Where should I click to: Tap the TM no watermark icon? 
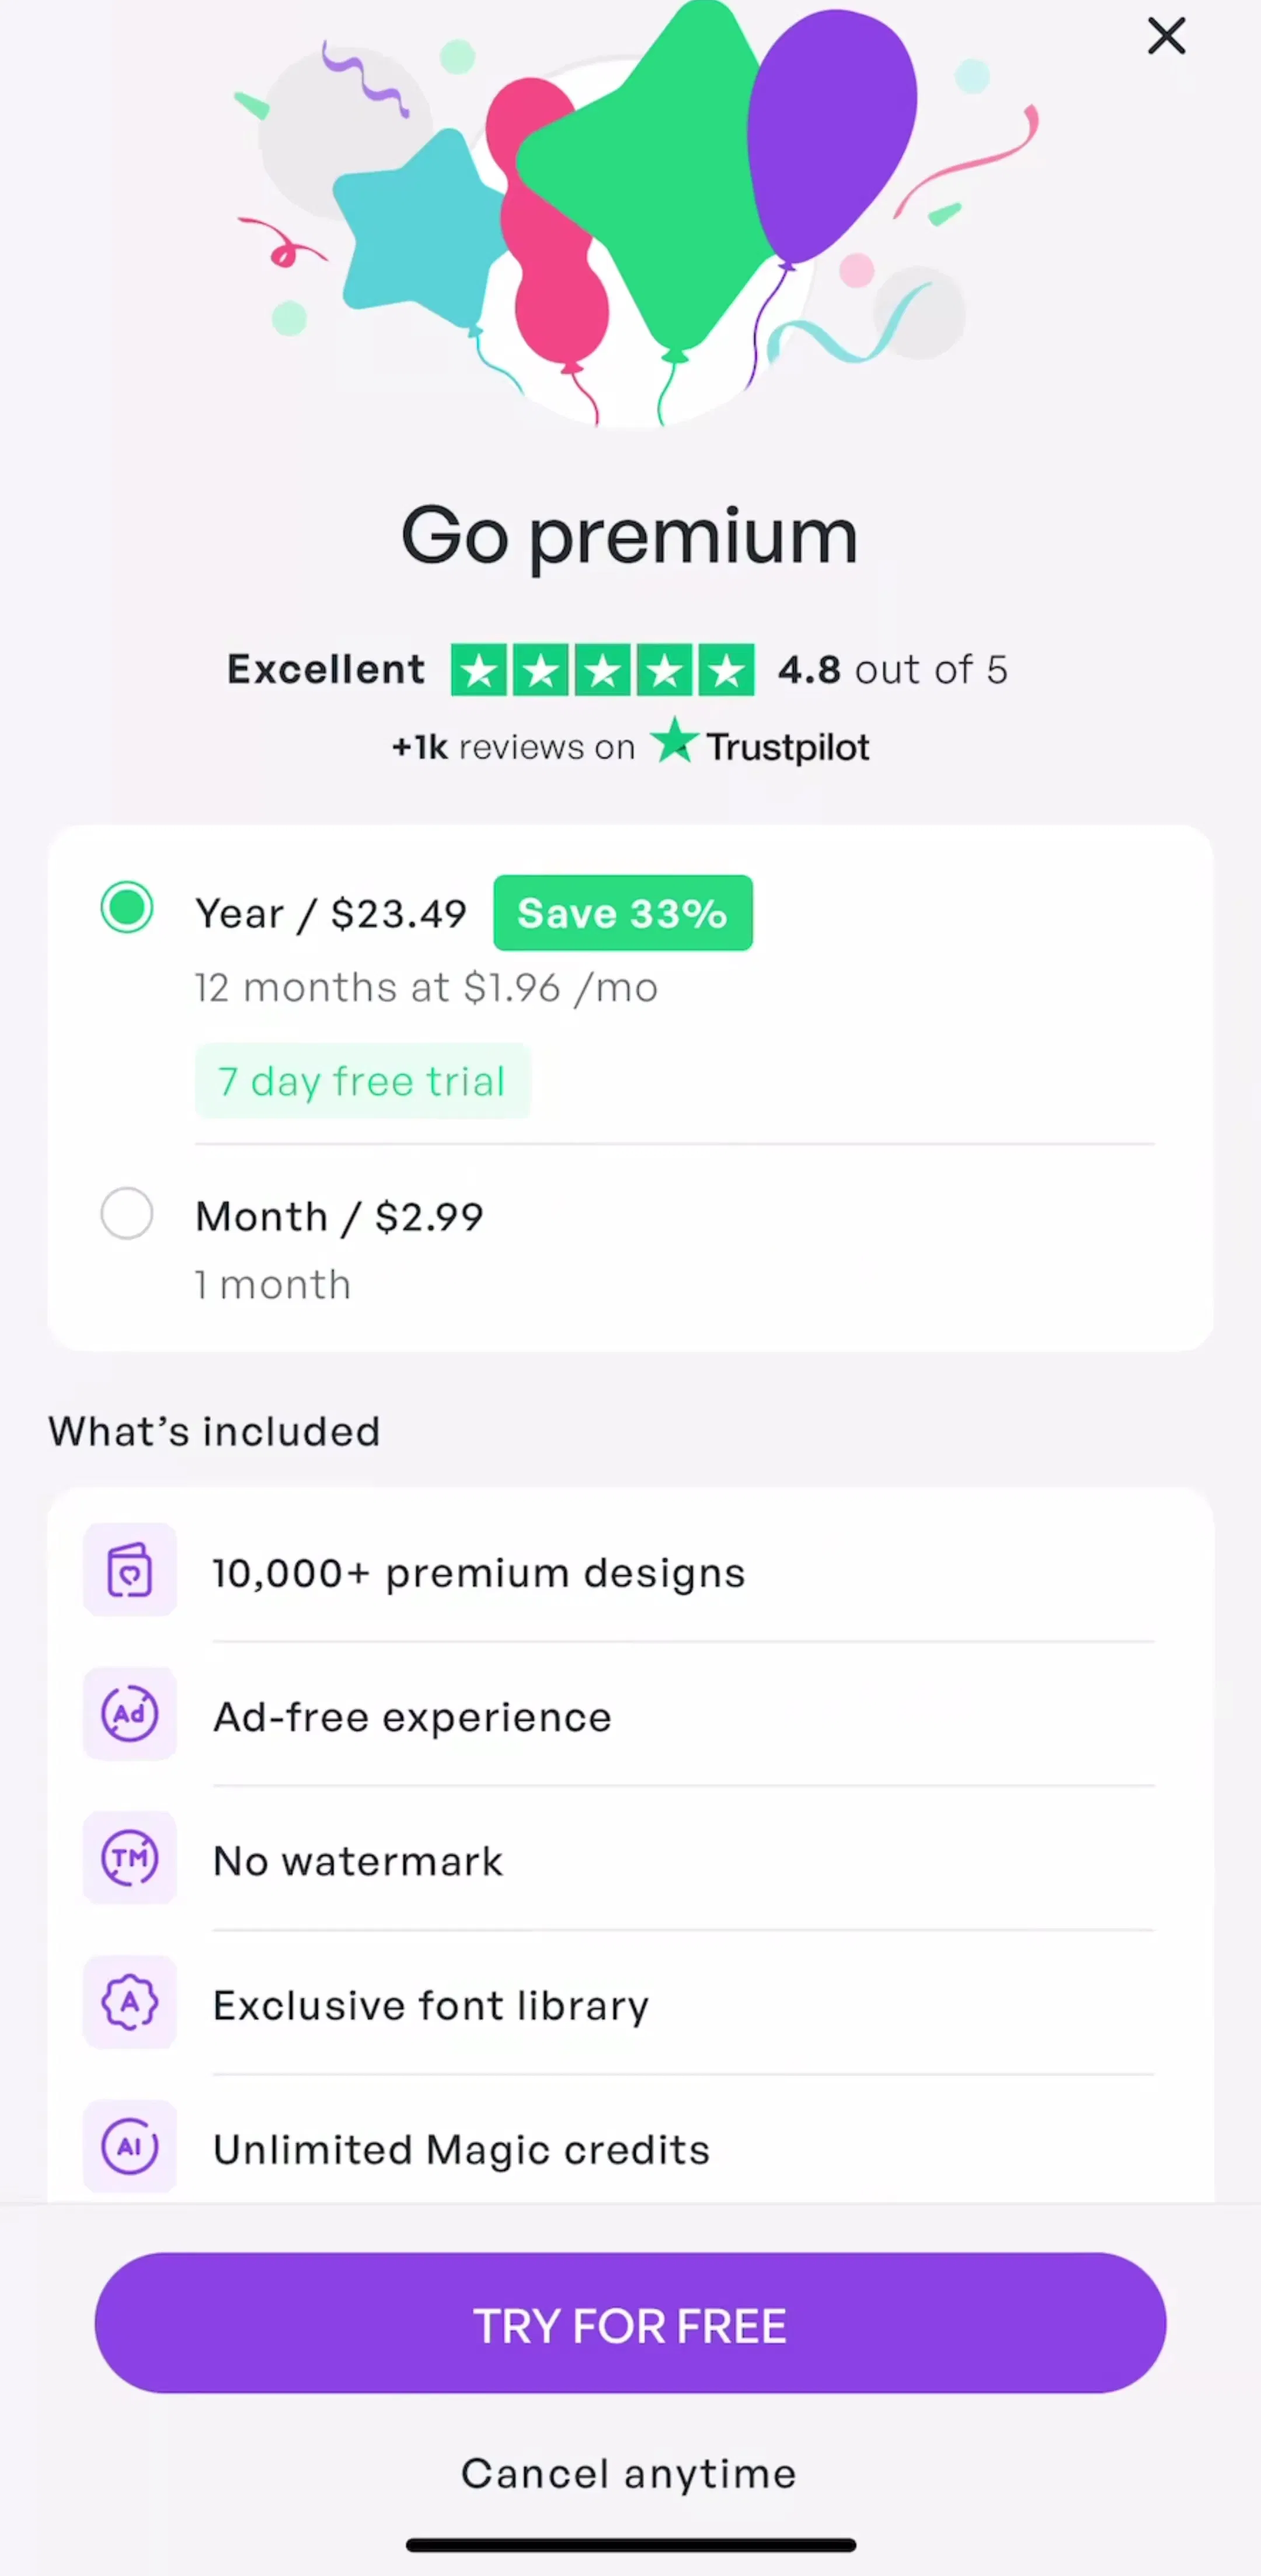(130, 1858)
